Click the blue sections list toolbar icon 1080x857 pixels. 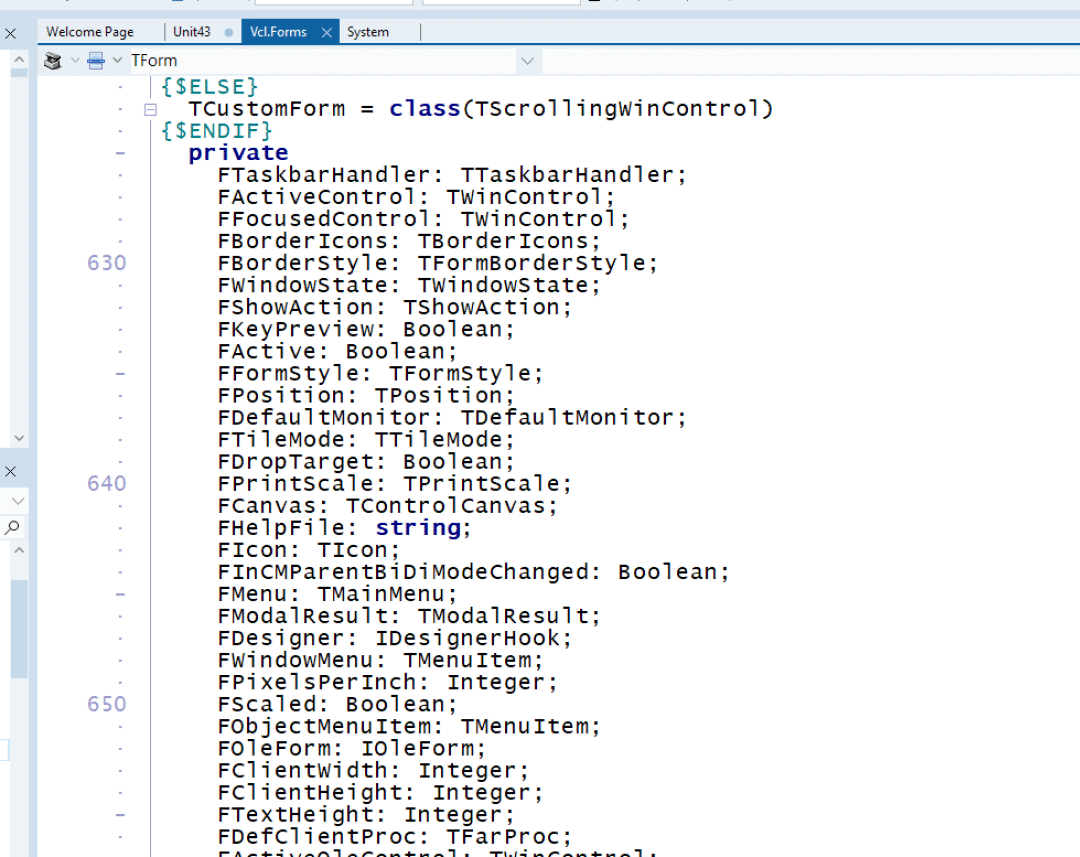point(96,61)
